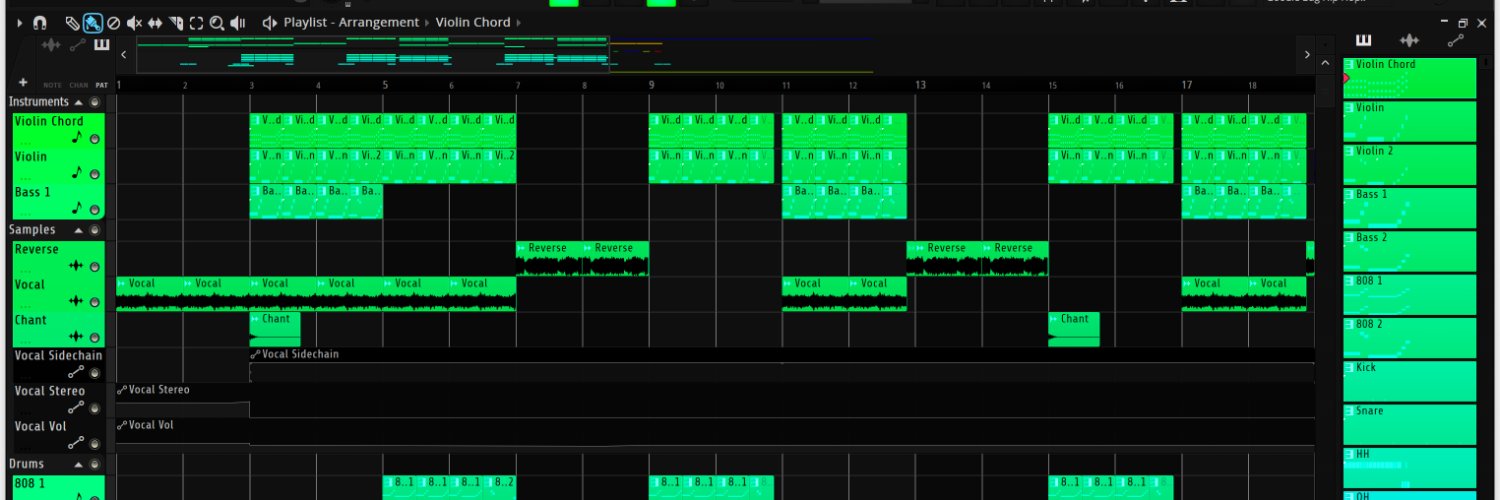Viewport: 1500px width, 500px height.
Task: Click the plus add track button
Action: [23, 83]
